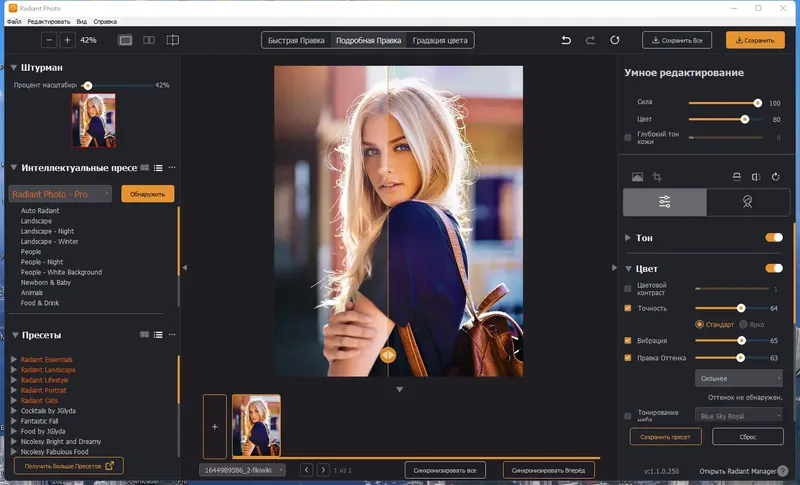Image resolution: width=800 pixels, height=485 pixels.
Task: Click the flip horizontal icon
Action: 756,177
